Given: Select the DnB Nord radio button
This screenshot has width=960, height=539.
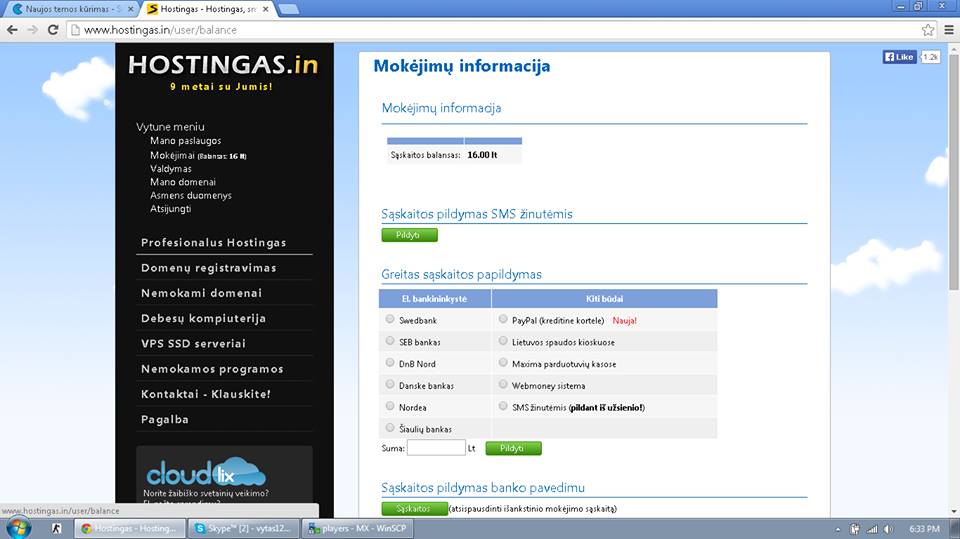Looking at the screenshot, I should coord(390,363).
